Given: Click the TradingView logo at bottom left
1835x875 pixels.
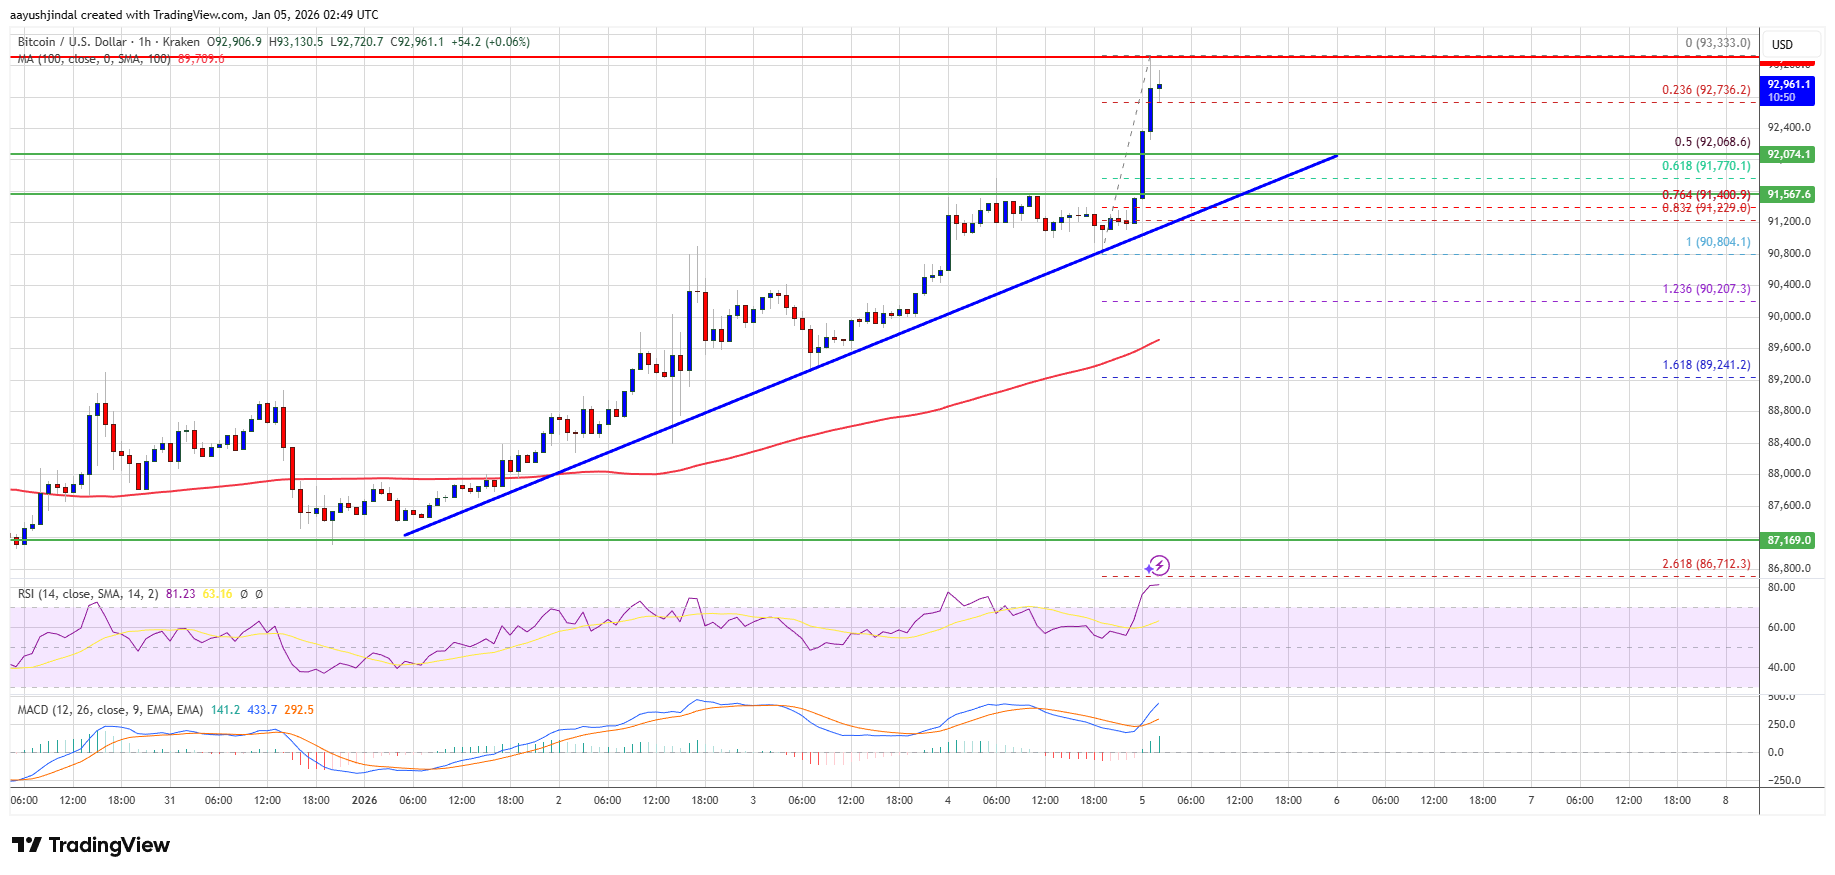Looking at the screenshot, I should pyautogui.click(x=92, y=845).
